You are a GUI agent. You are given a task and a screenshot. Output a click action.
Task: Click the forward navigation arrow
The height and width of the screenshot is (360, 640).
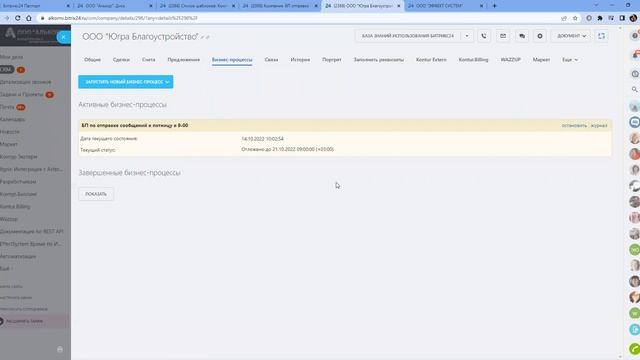point(7,18)
